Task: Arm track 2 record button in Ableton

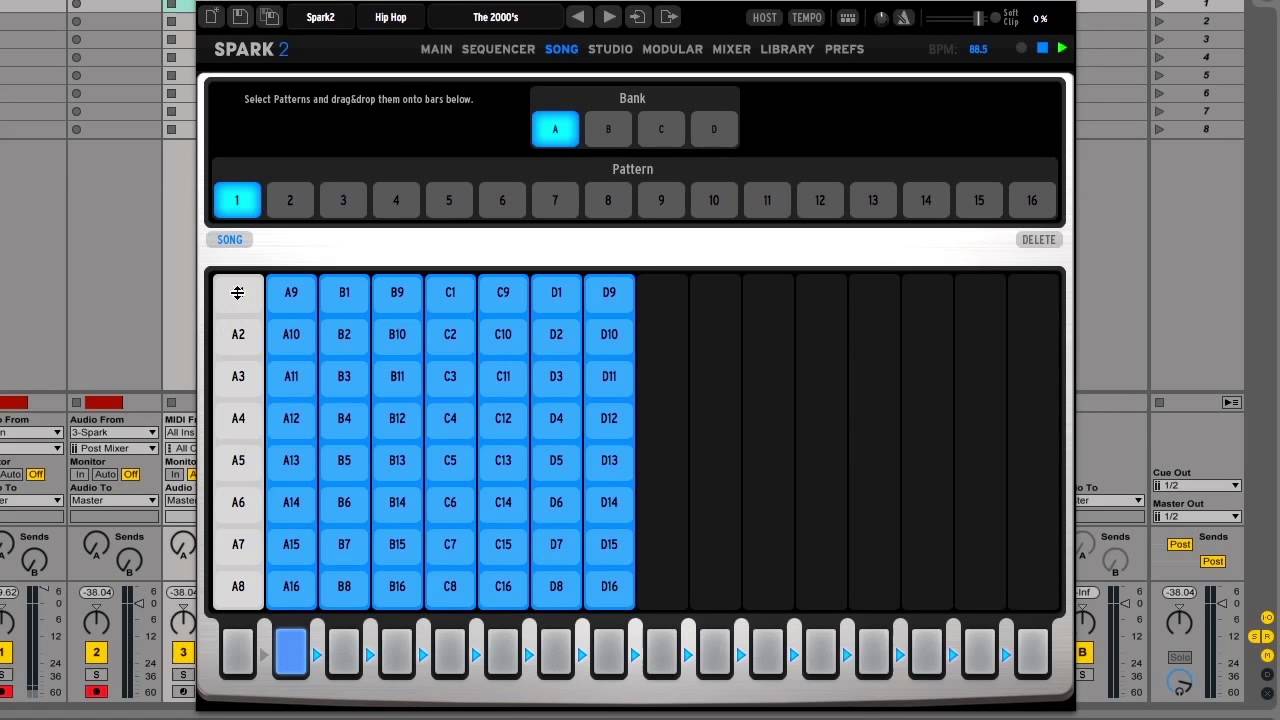Action: point(97,691)
